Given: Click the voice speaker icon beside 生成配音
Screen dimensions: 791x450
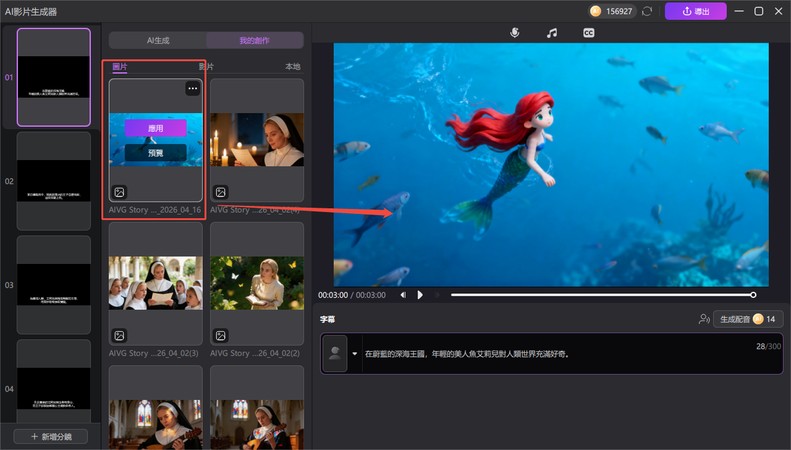Looking at the screenshot, I should (x=704, y=319).
